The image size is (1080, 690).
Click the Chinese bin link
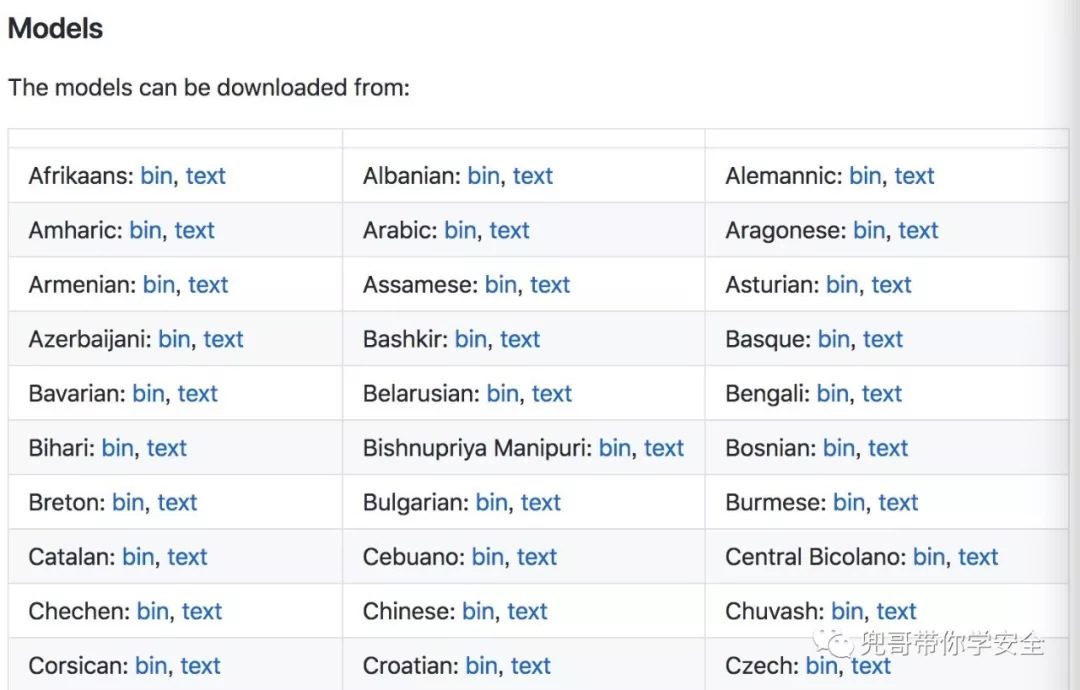(478, 612)
